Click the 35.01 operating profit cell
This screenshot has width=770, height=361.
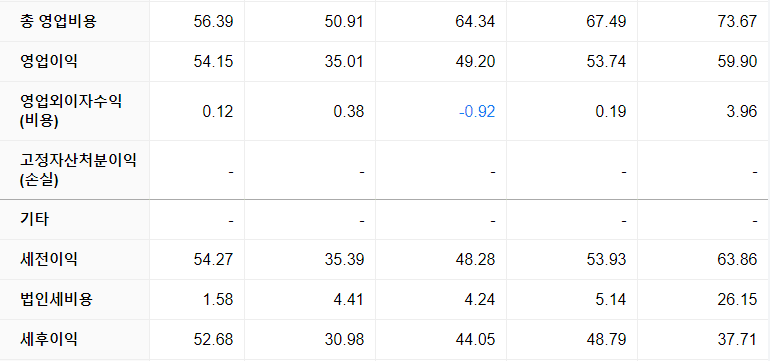click(x=344, y=62)
